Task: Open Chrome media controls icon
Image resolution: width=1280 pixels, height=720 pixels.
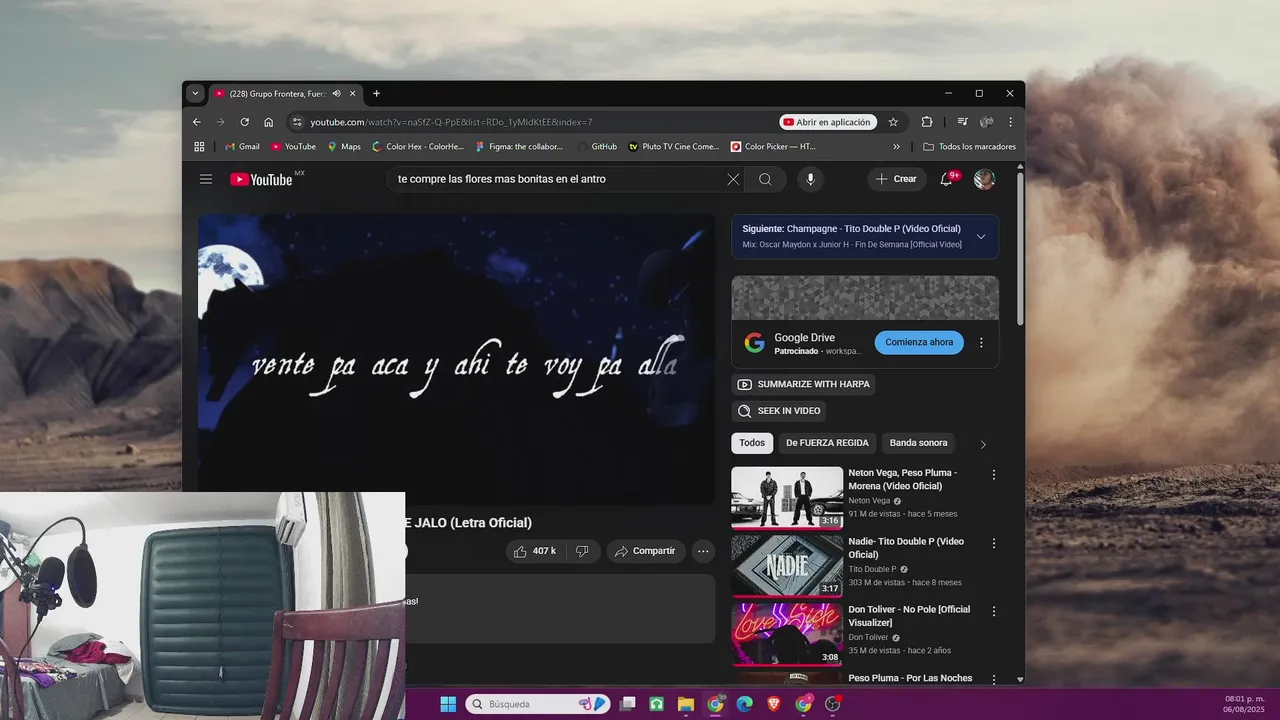Action: 962,122
